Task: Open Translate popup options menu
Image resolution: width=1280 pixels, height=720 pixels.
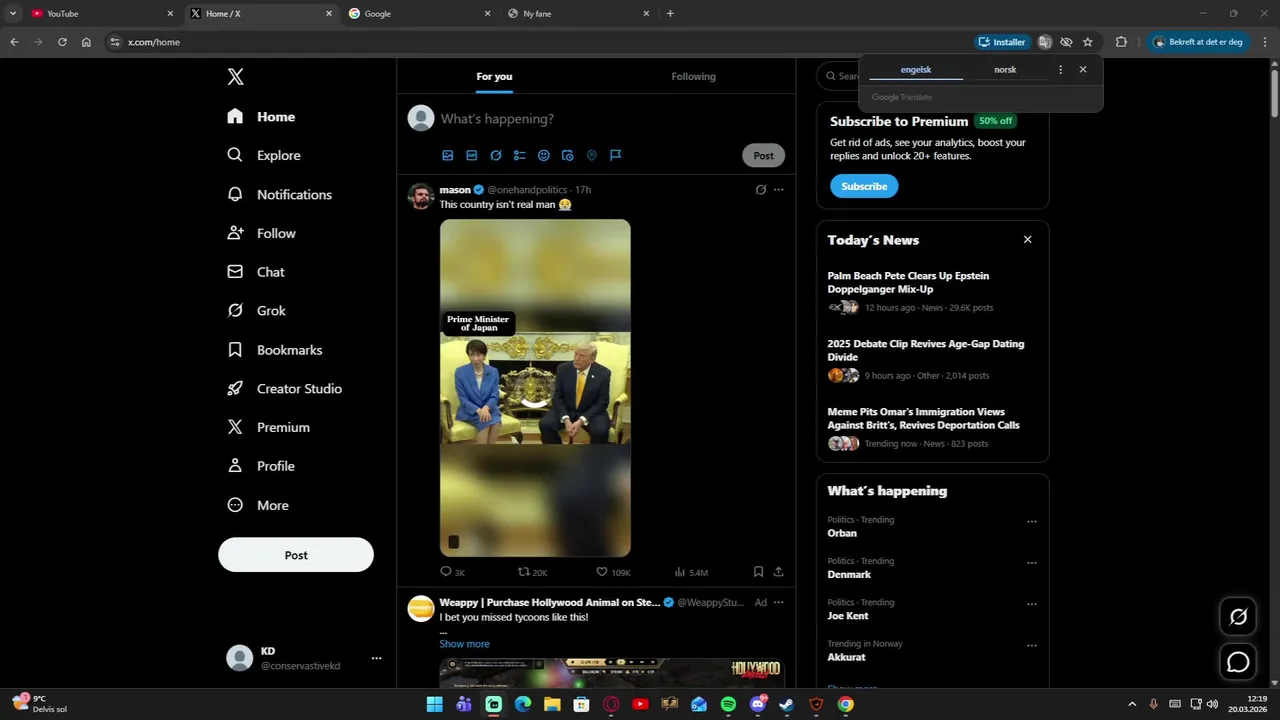Action: 1061,70
